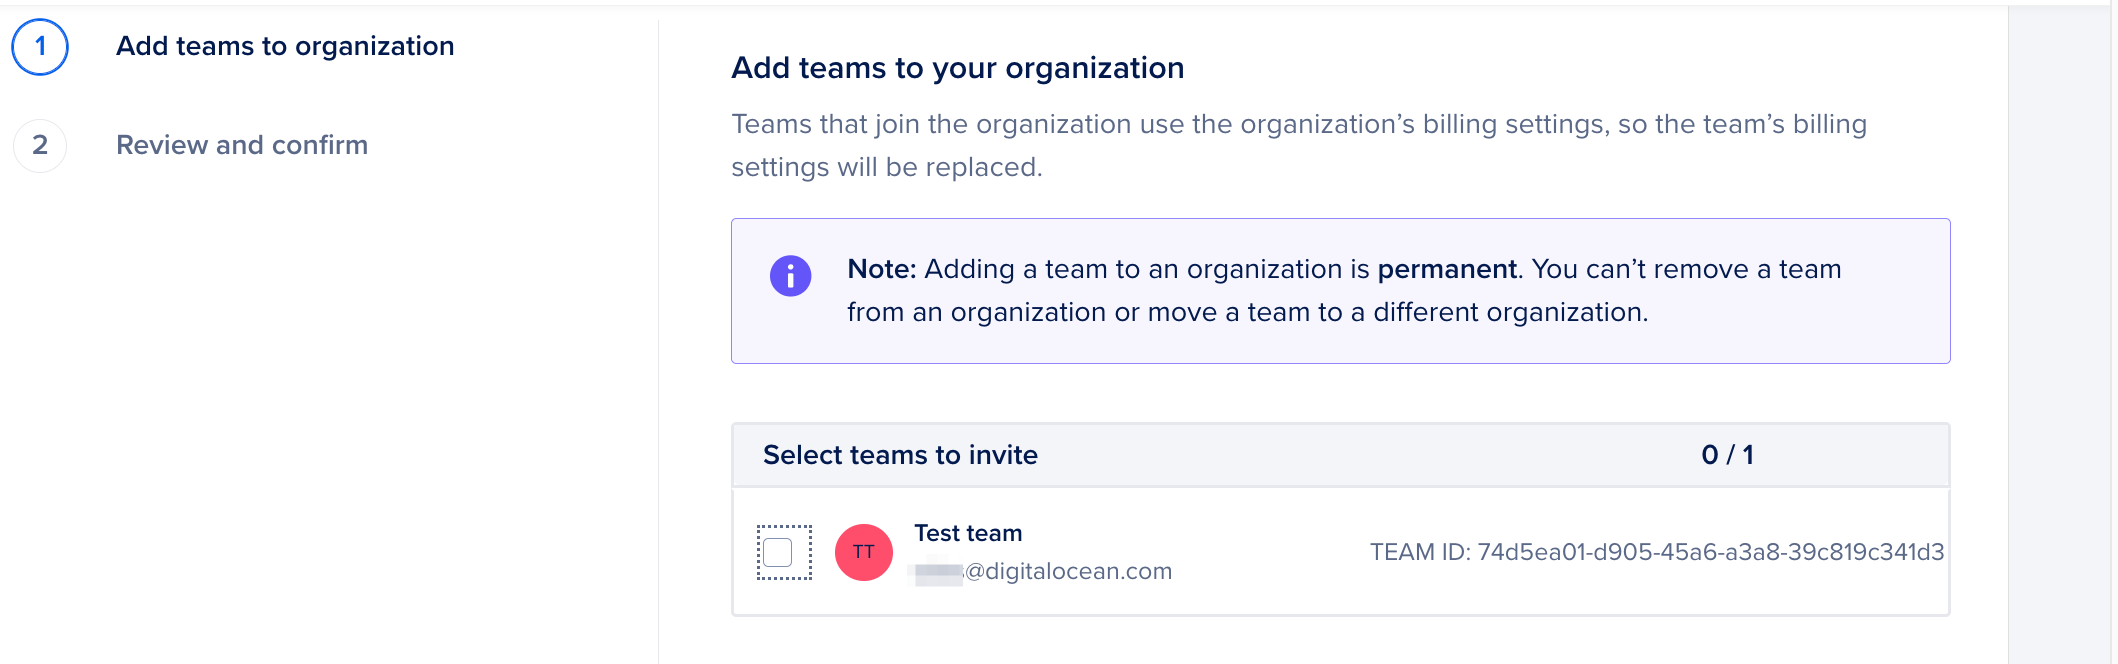This screenshot has width=2118, height=664.
Task: Click the bold 'permanent' word in note
Action: (1446, 269)
